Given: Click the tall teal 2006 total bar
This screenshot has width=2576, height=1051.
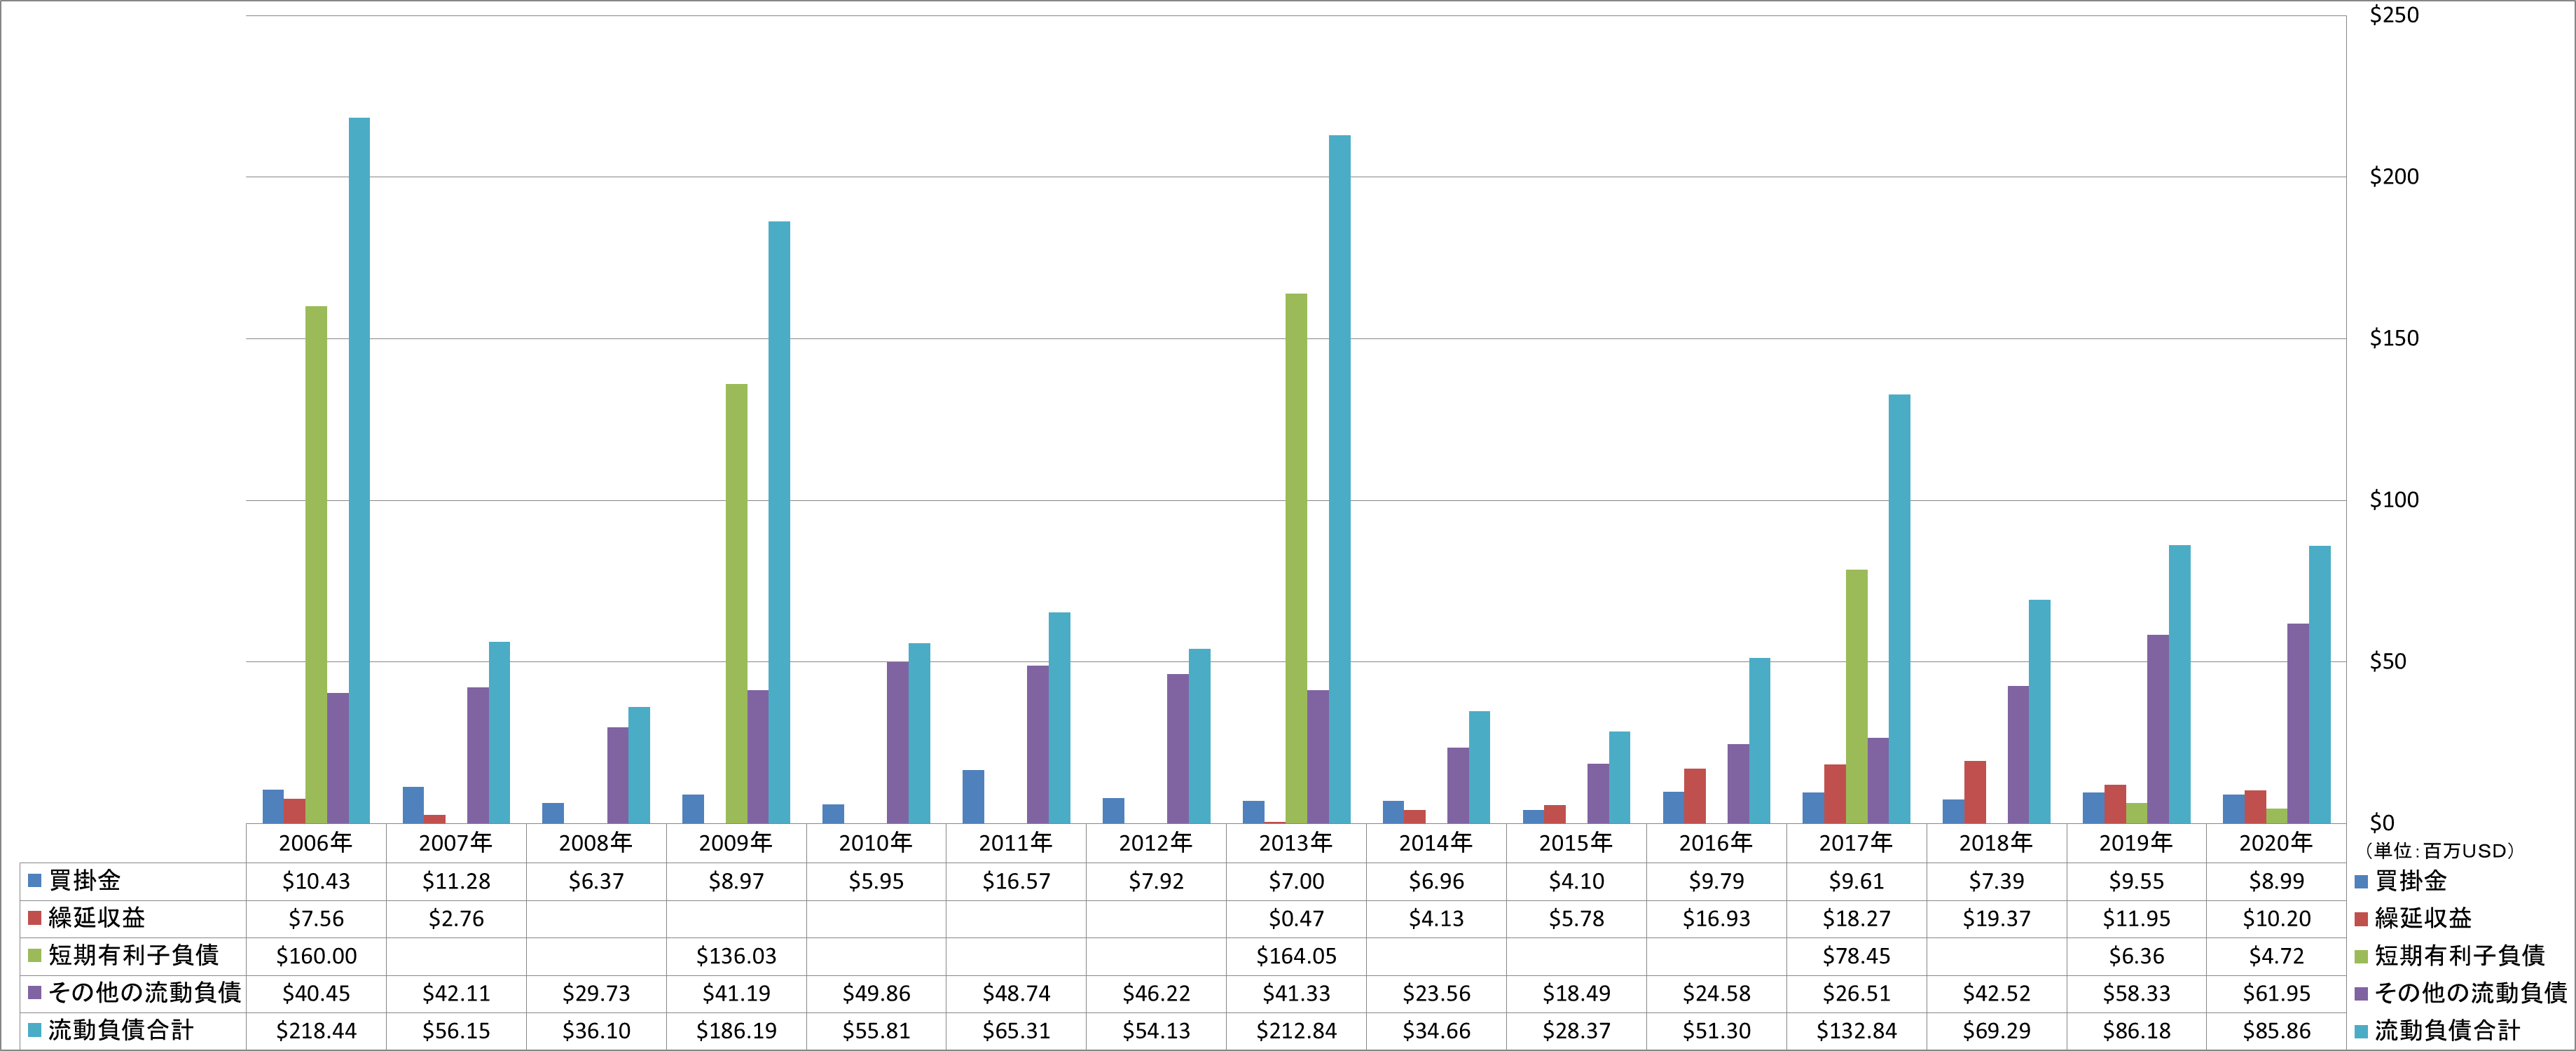Looking at the screenshot, I should pos(359,470).
